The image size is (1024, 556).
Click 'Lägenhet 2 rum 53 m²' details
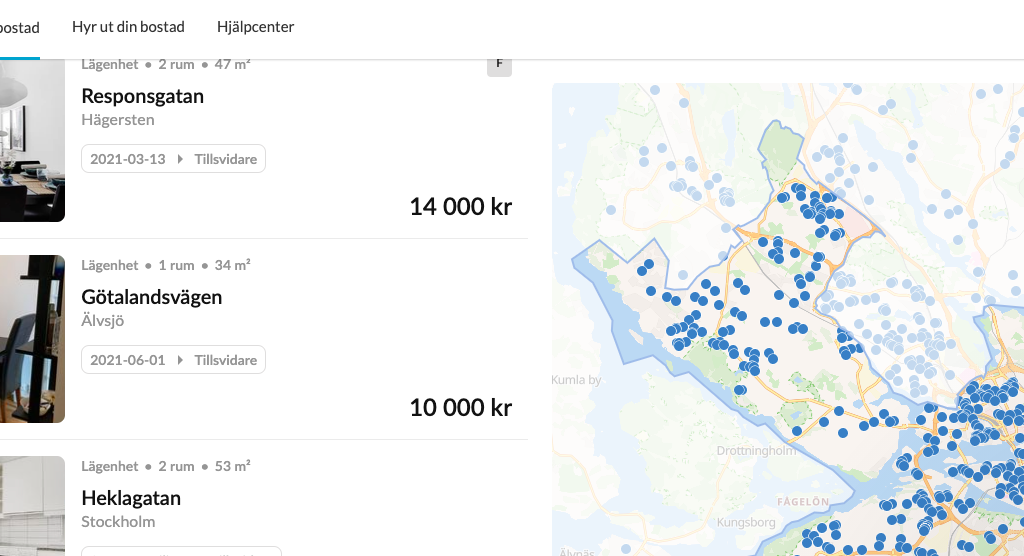pyautogui.click(x=166, y=466)
